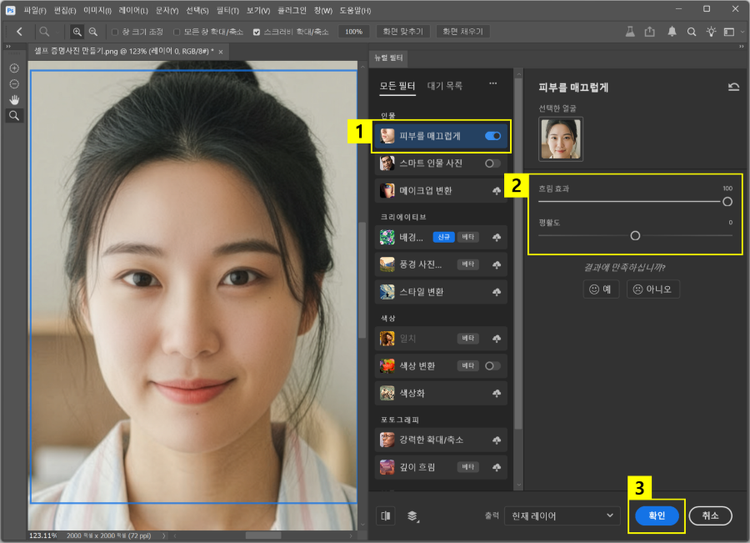Uncheck the 스크러비 확대/축소 checkbox
Image resolution: width=750 pixels, height=543 pixels.
[256, 32]
